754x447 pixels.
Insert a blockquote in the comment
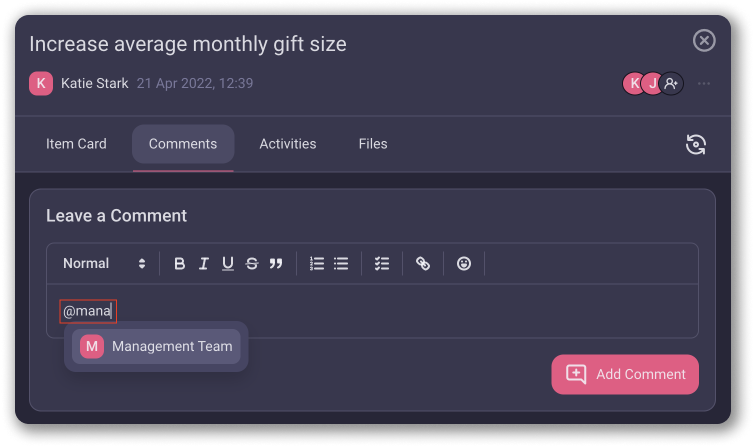(276, 264)
